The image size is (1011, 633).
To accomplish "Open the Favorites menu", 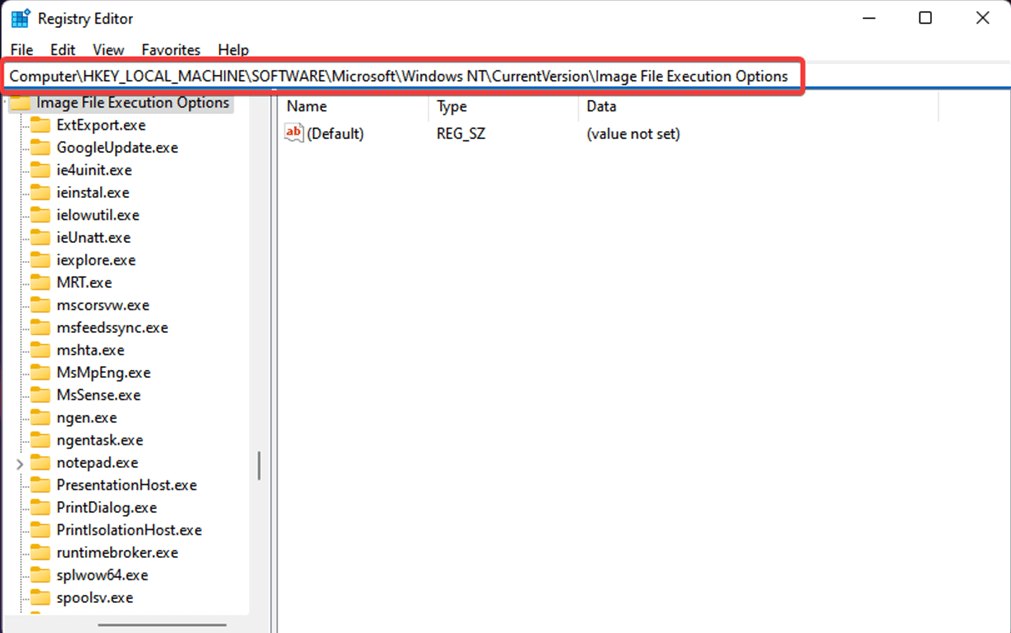I will 171,50.
